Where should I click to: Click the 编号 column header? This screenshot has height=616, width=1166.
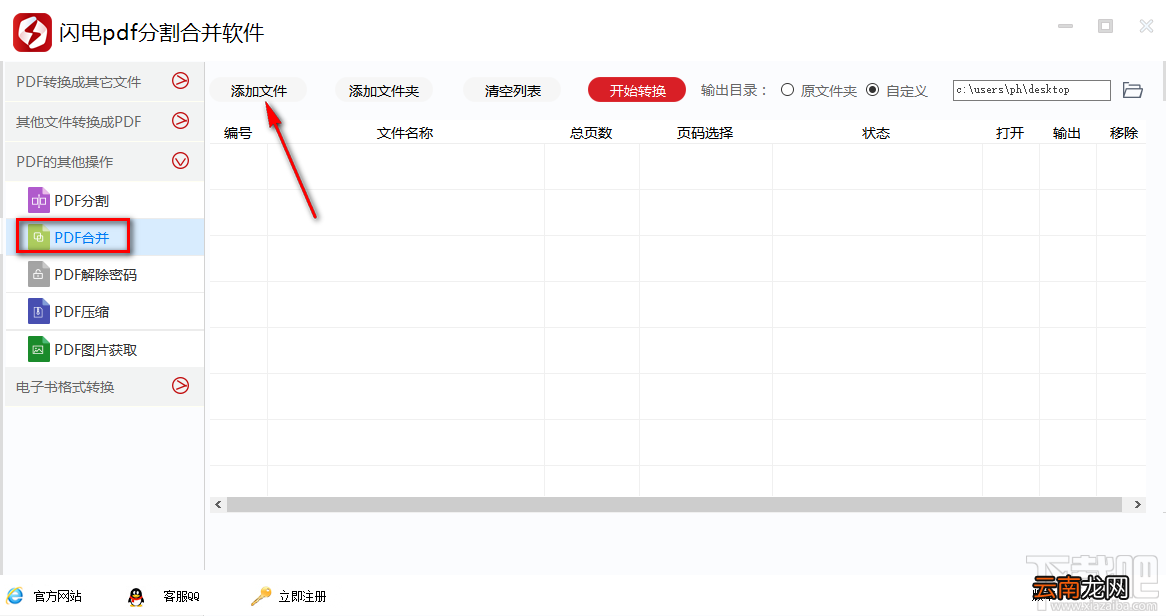click(238, 132)
